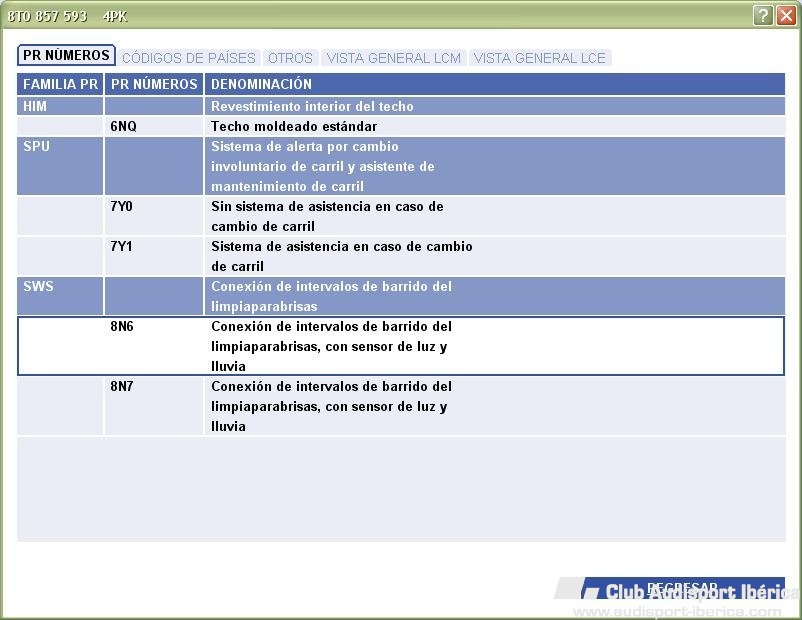Select PR number 8N7
The width and height of the screenshot is (802, 620).
tap(122, 386)
